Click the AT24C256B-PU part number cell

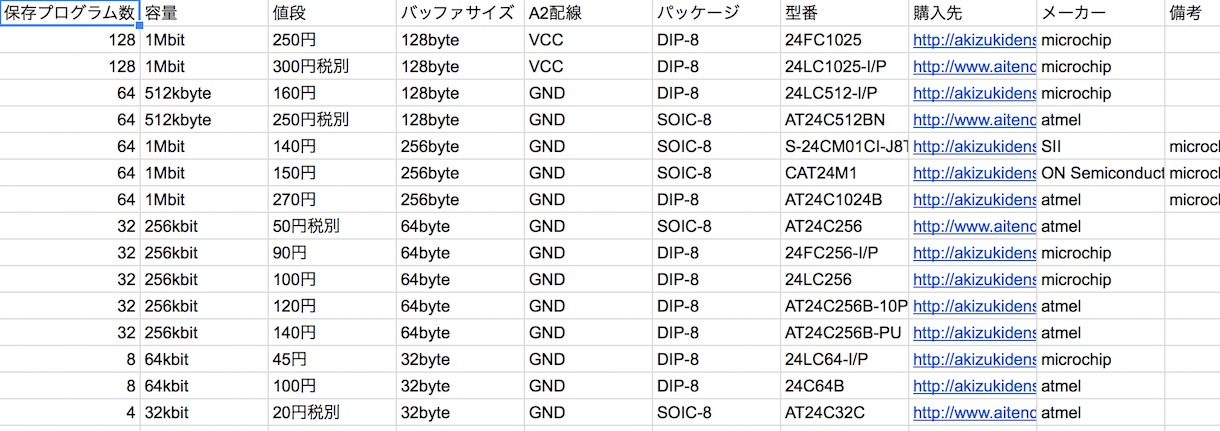click(845, 332)
